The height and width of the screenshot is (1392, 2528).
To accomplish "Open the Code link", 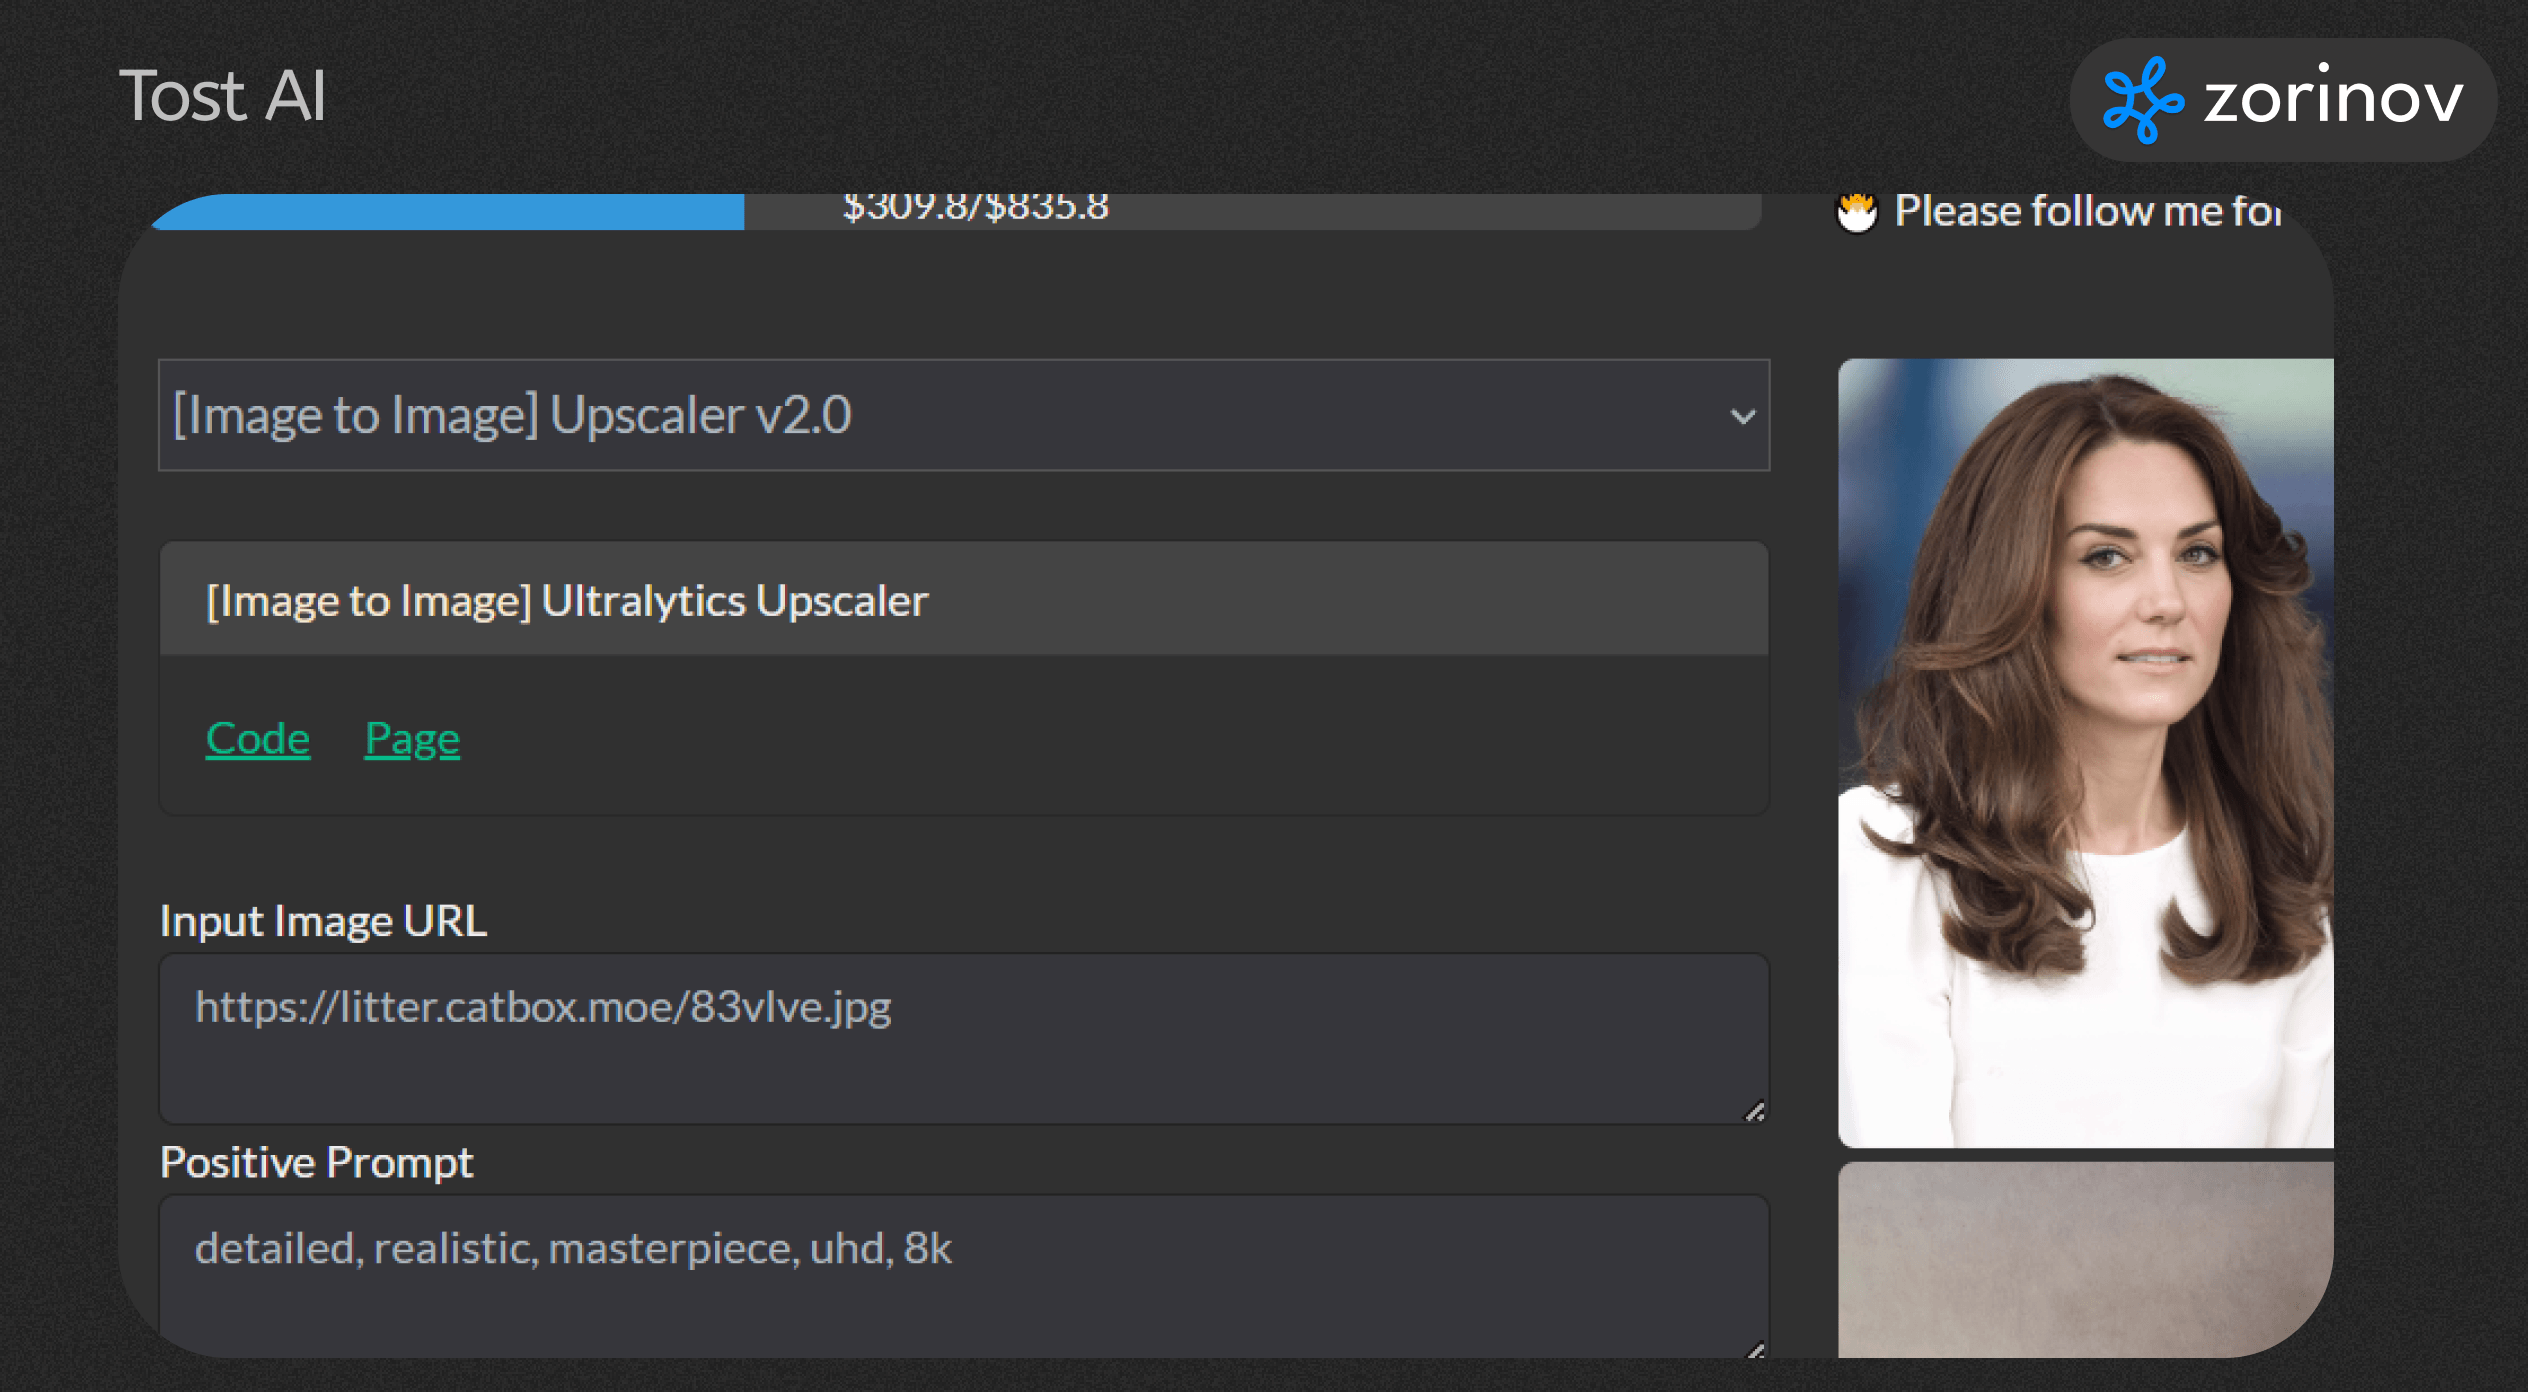I will coord(257,739).
